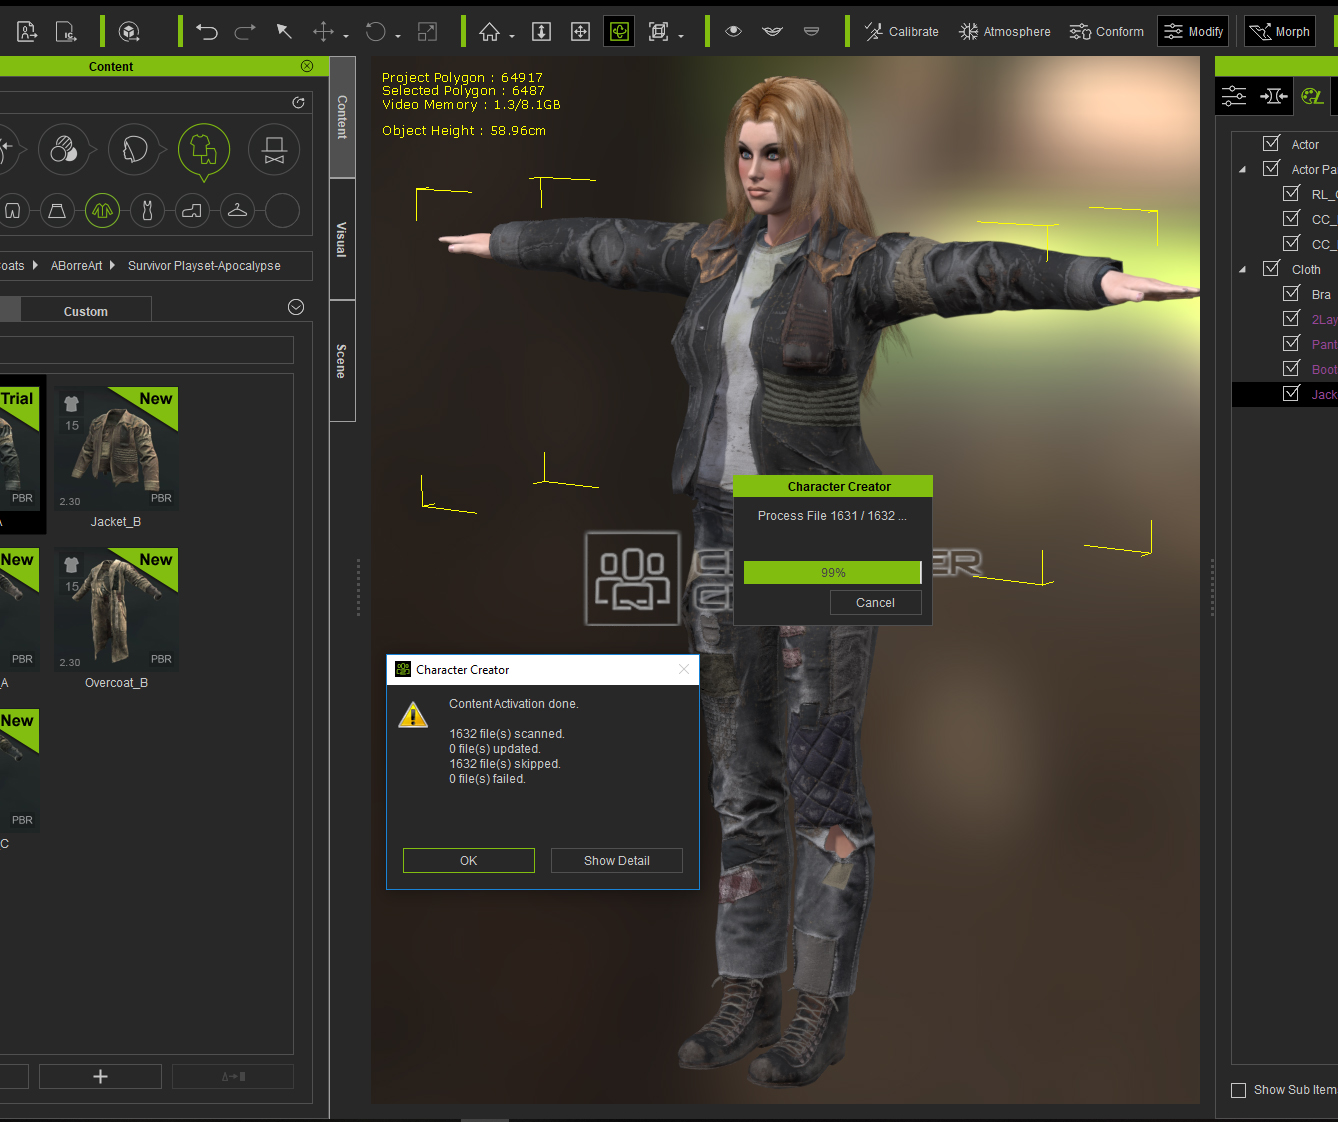This screenshot has width=1338, height=1122.
Task: Click the arrow before Survivor Playset-Apocalypse
Action: (x=112, y=265)
